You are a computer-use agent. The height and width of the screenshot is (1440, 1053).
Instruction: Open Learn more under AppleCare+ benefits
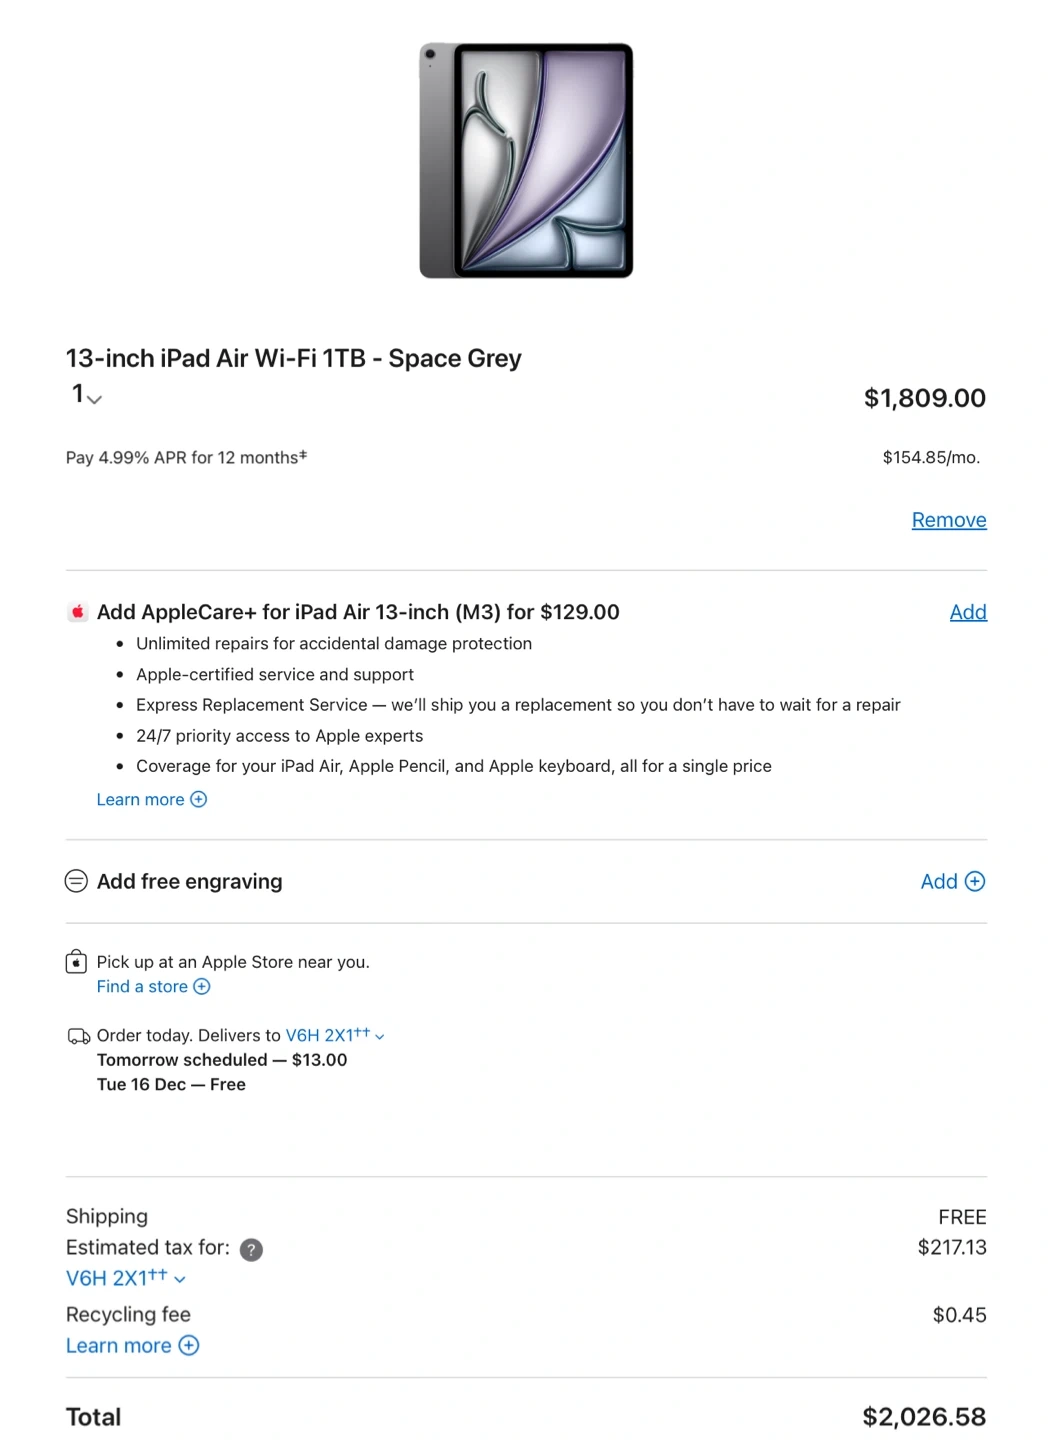pyautogui.click(x=140, y=799)
